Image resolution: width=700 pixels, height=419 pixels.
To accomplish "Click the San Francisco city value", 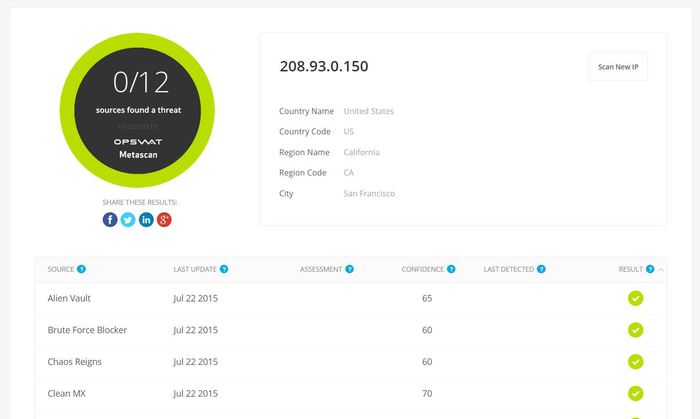I will (369, 193).
